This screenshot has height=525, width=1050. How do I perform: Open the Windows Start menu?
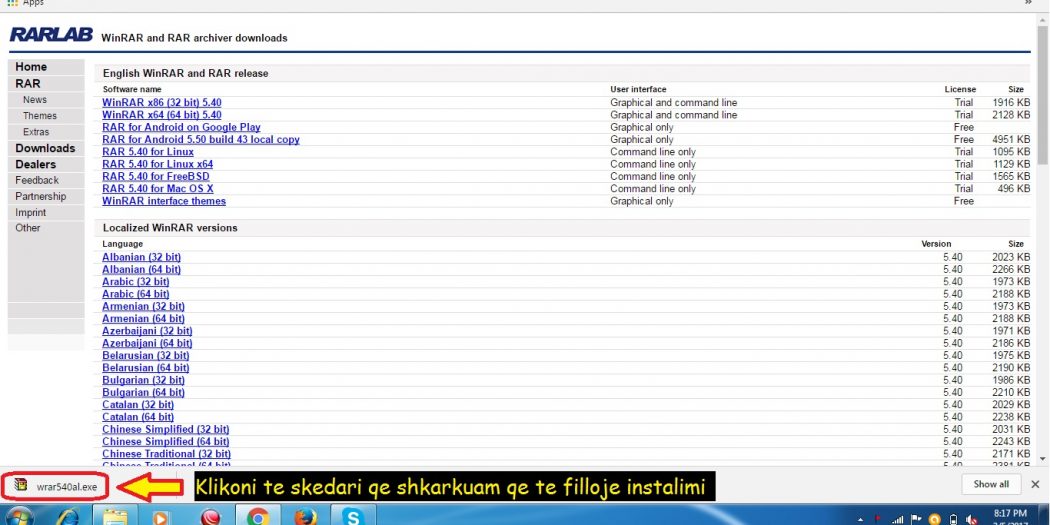tap(18, 516)
